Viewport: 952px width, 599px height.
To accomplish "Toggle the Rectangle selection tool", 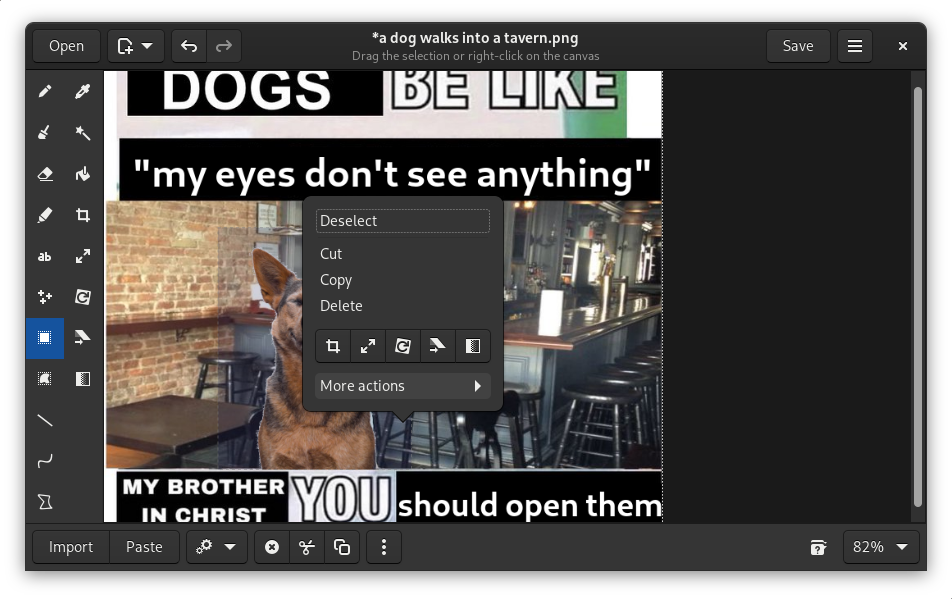I will (45, 338).
